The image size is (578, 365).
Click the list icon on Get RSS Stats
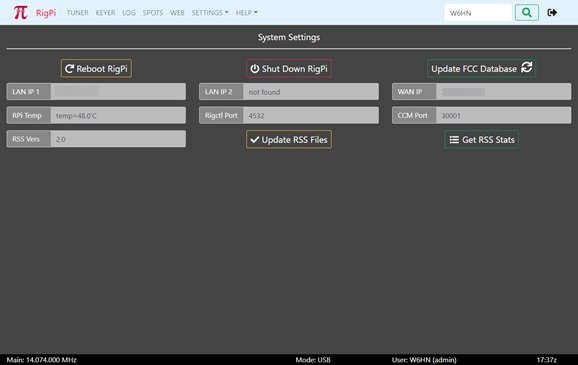pos(454,140)
